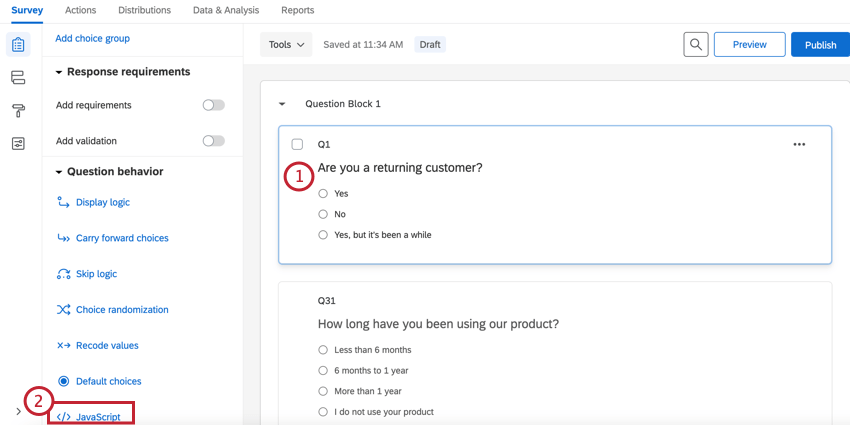
Task: Click the Skip logic arrow icon
Action: pyautogui.click(x=63, y=274)
